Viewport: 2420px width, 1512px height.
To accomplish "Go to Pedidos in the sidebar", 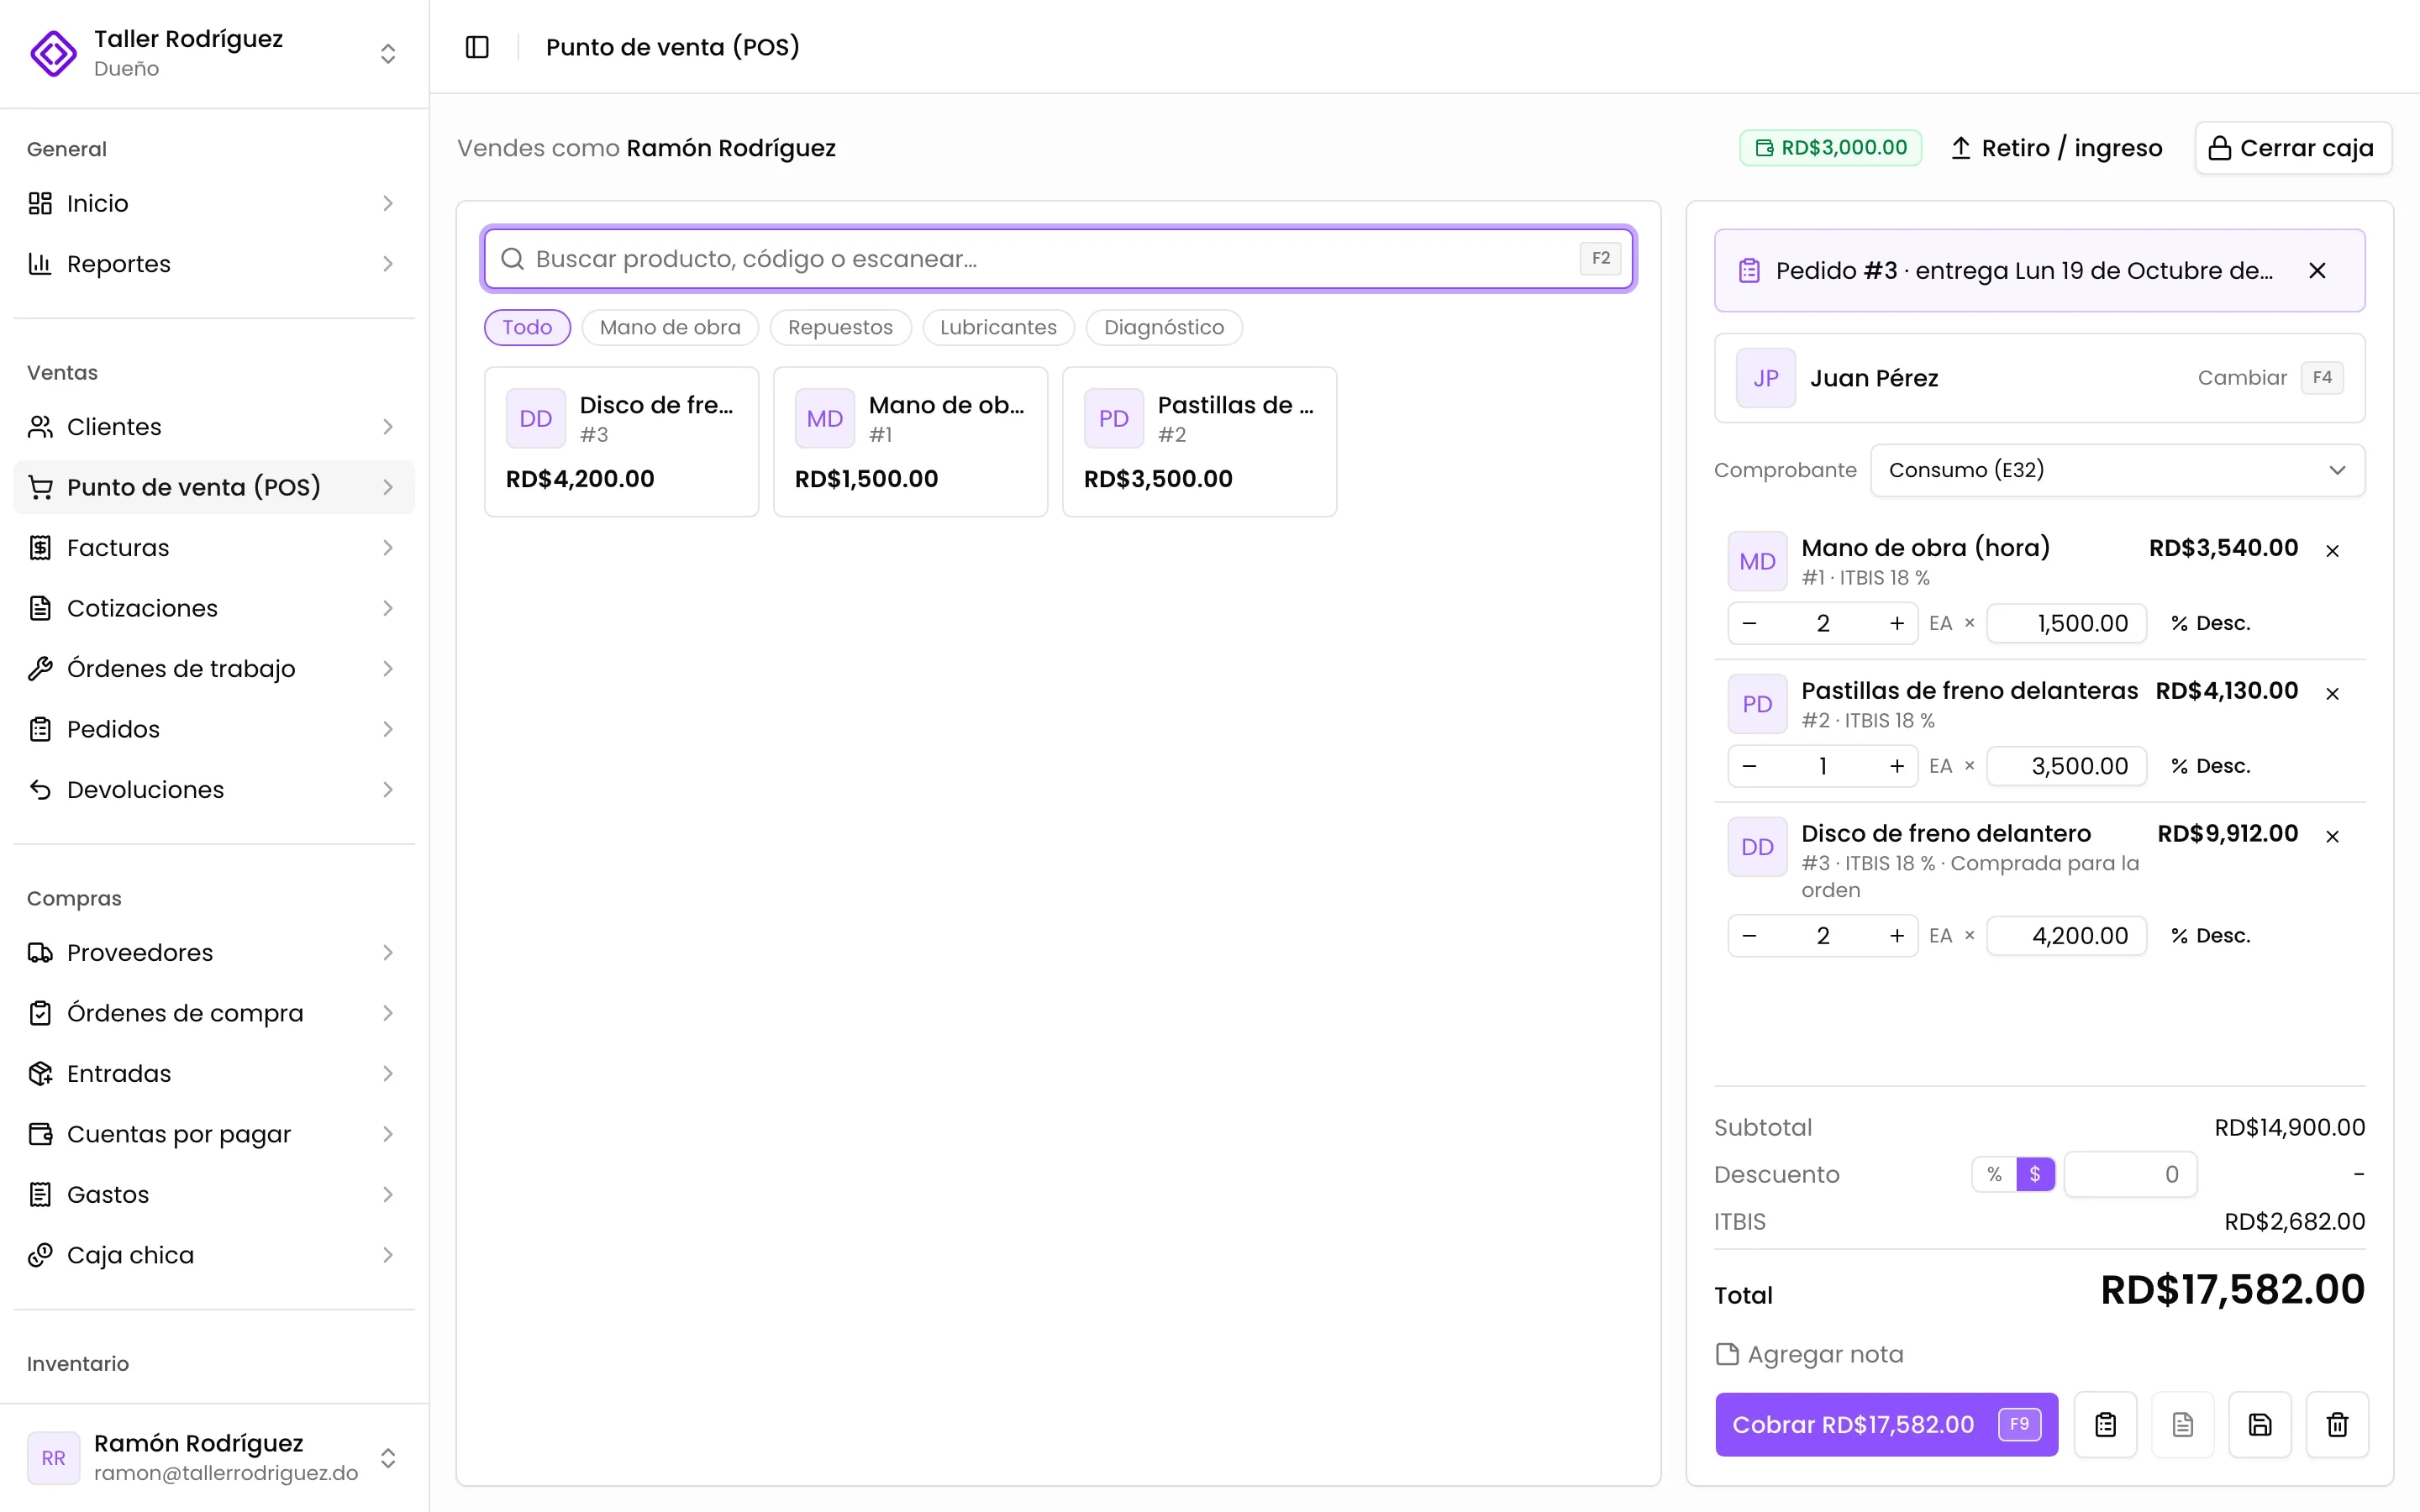I will 214,729.
